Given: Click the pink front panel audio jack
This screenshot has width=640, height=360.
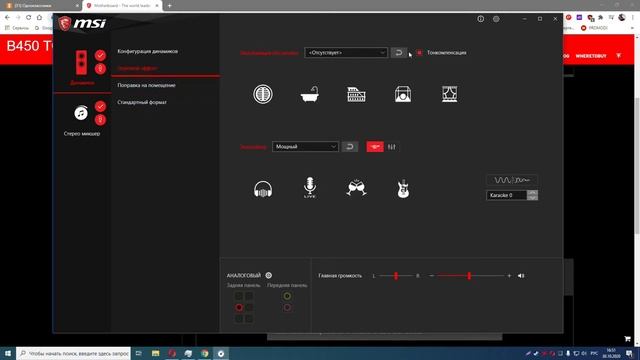Looking at the screenshot, I should pyautogui.click(x=287, y=307).
